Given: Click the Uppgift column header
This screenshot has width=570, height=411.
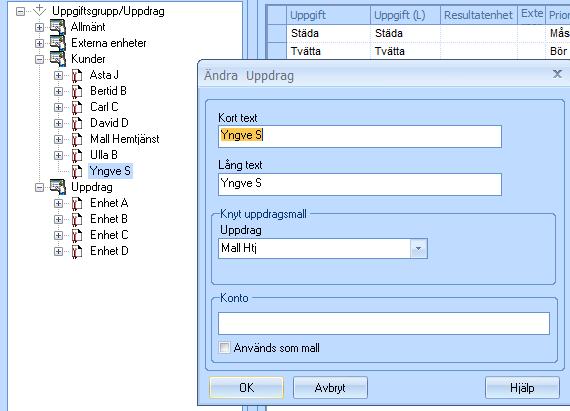Looking at the screenshot, I should 329,15.
